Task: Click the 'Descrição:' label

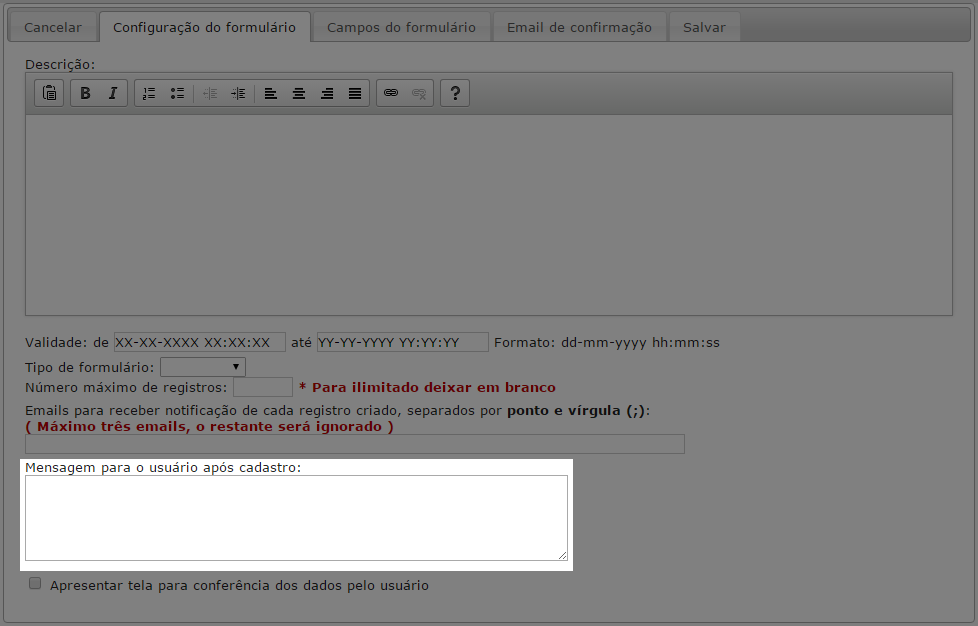Action: pyautogui.click(x=60, y=64)
